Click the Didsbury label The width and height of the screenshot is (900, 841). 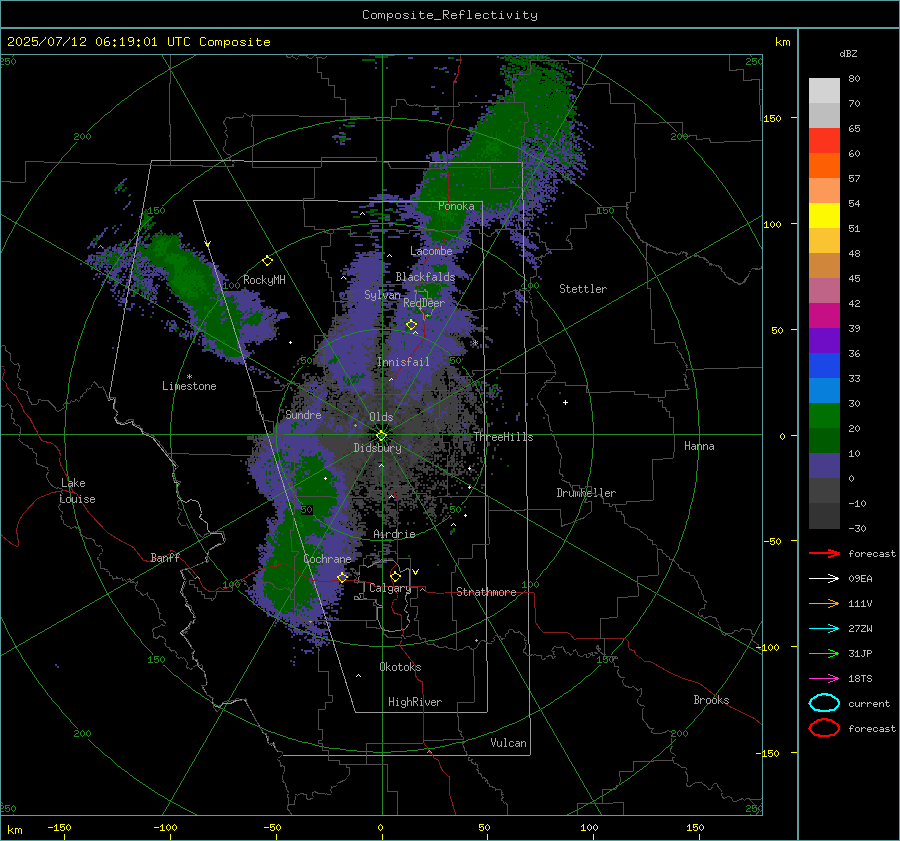coord(377,448)
